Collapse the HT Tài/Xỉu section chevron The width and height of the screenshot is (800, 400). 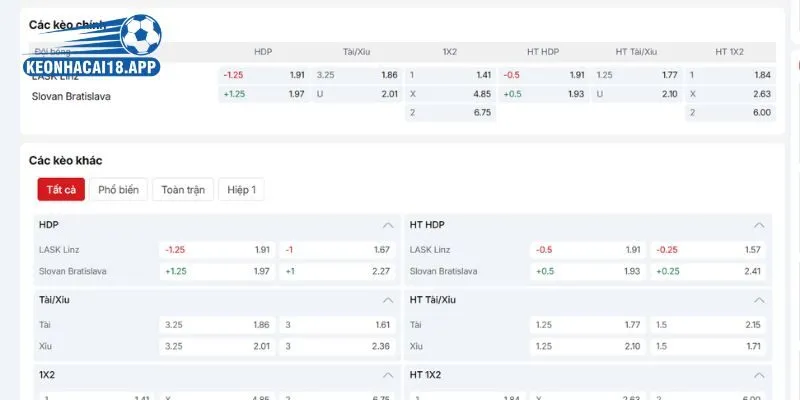point(759,300)
